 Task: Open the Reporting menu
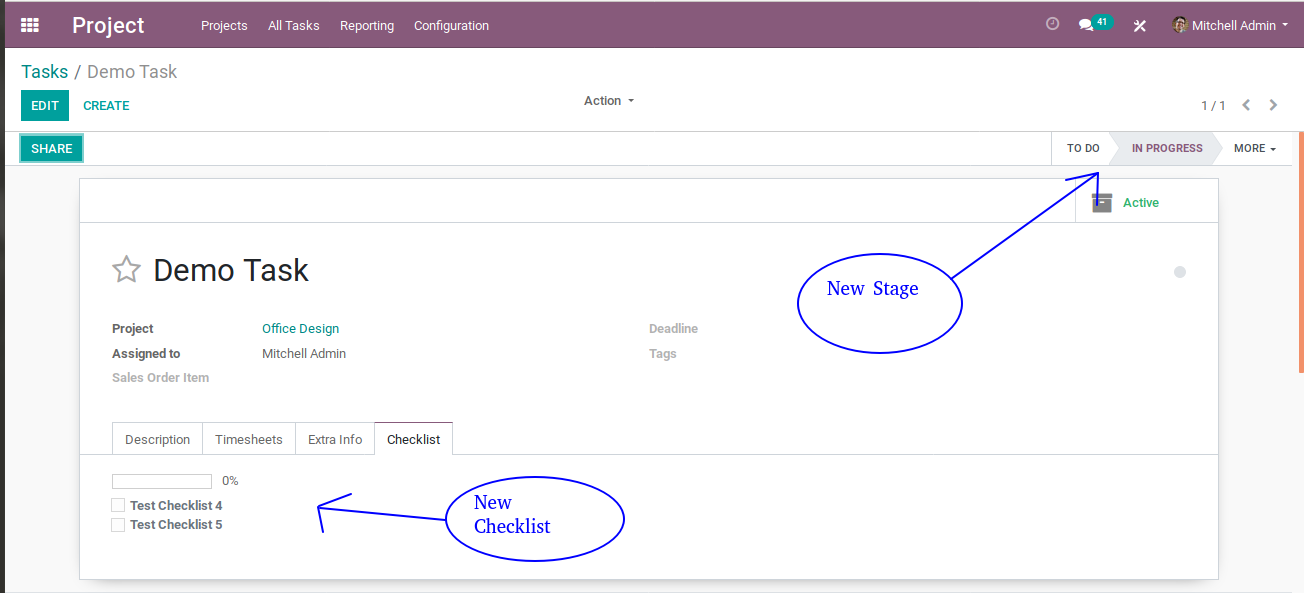point(367,26)
